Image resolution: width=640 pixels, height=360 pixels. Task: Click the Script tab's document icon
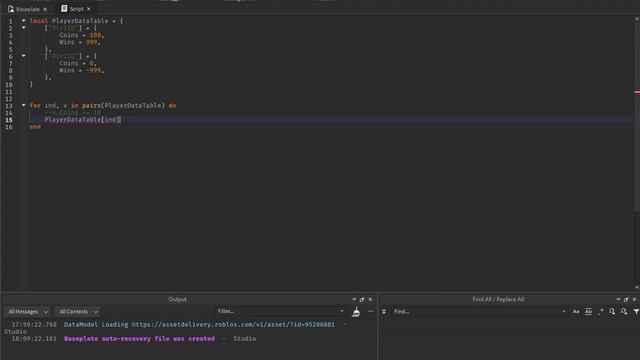[x=64, y=8]
